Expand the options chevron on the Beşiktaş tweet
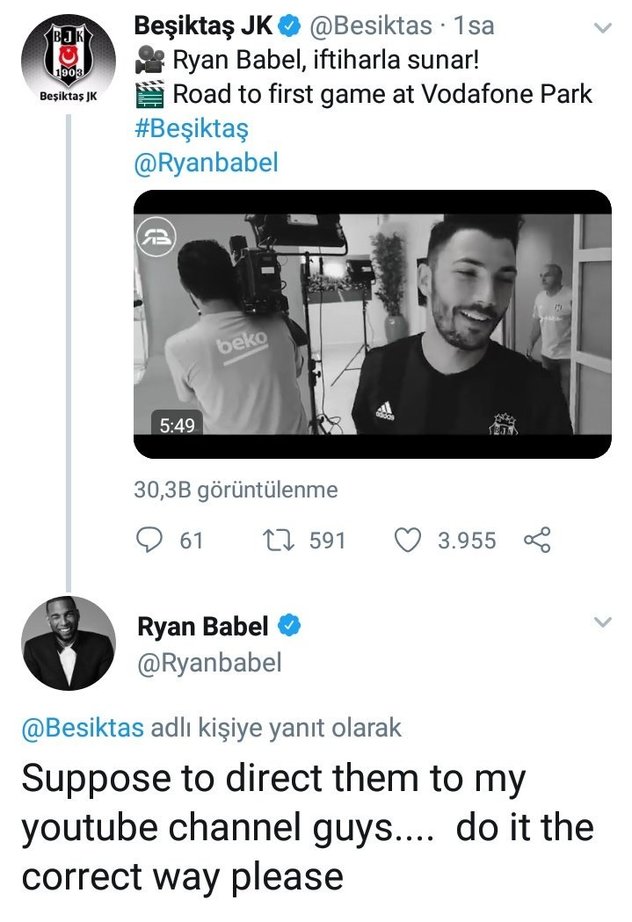The width and height of the screenshot is (632, 922). [602, 29]
